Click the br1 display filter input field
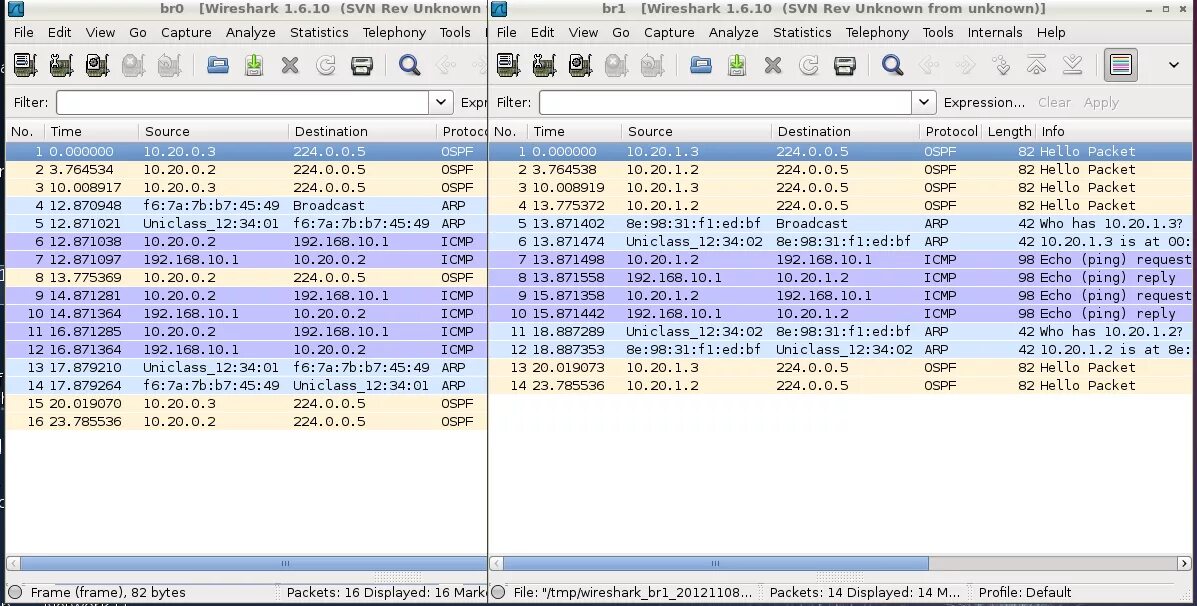Image resolution: width=1197 pixels, height=606 pixels. pos(725,102)
